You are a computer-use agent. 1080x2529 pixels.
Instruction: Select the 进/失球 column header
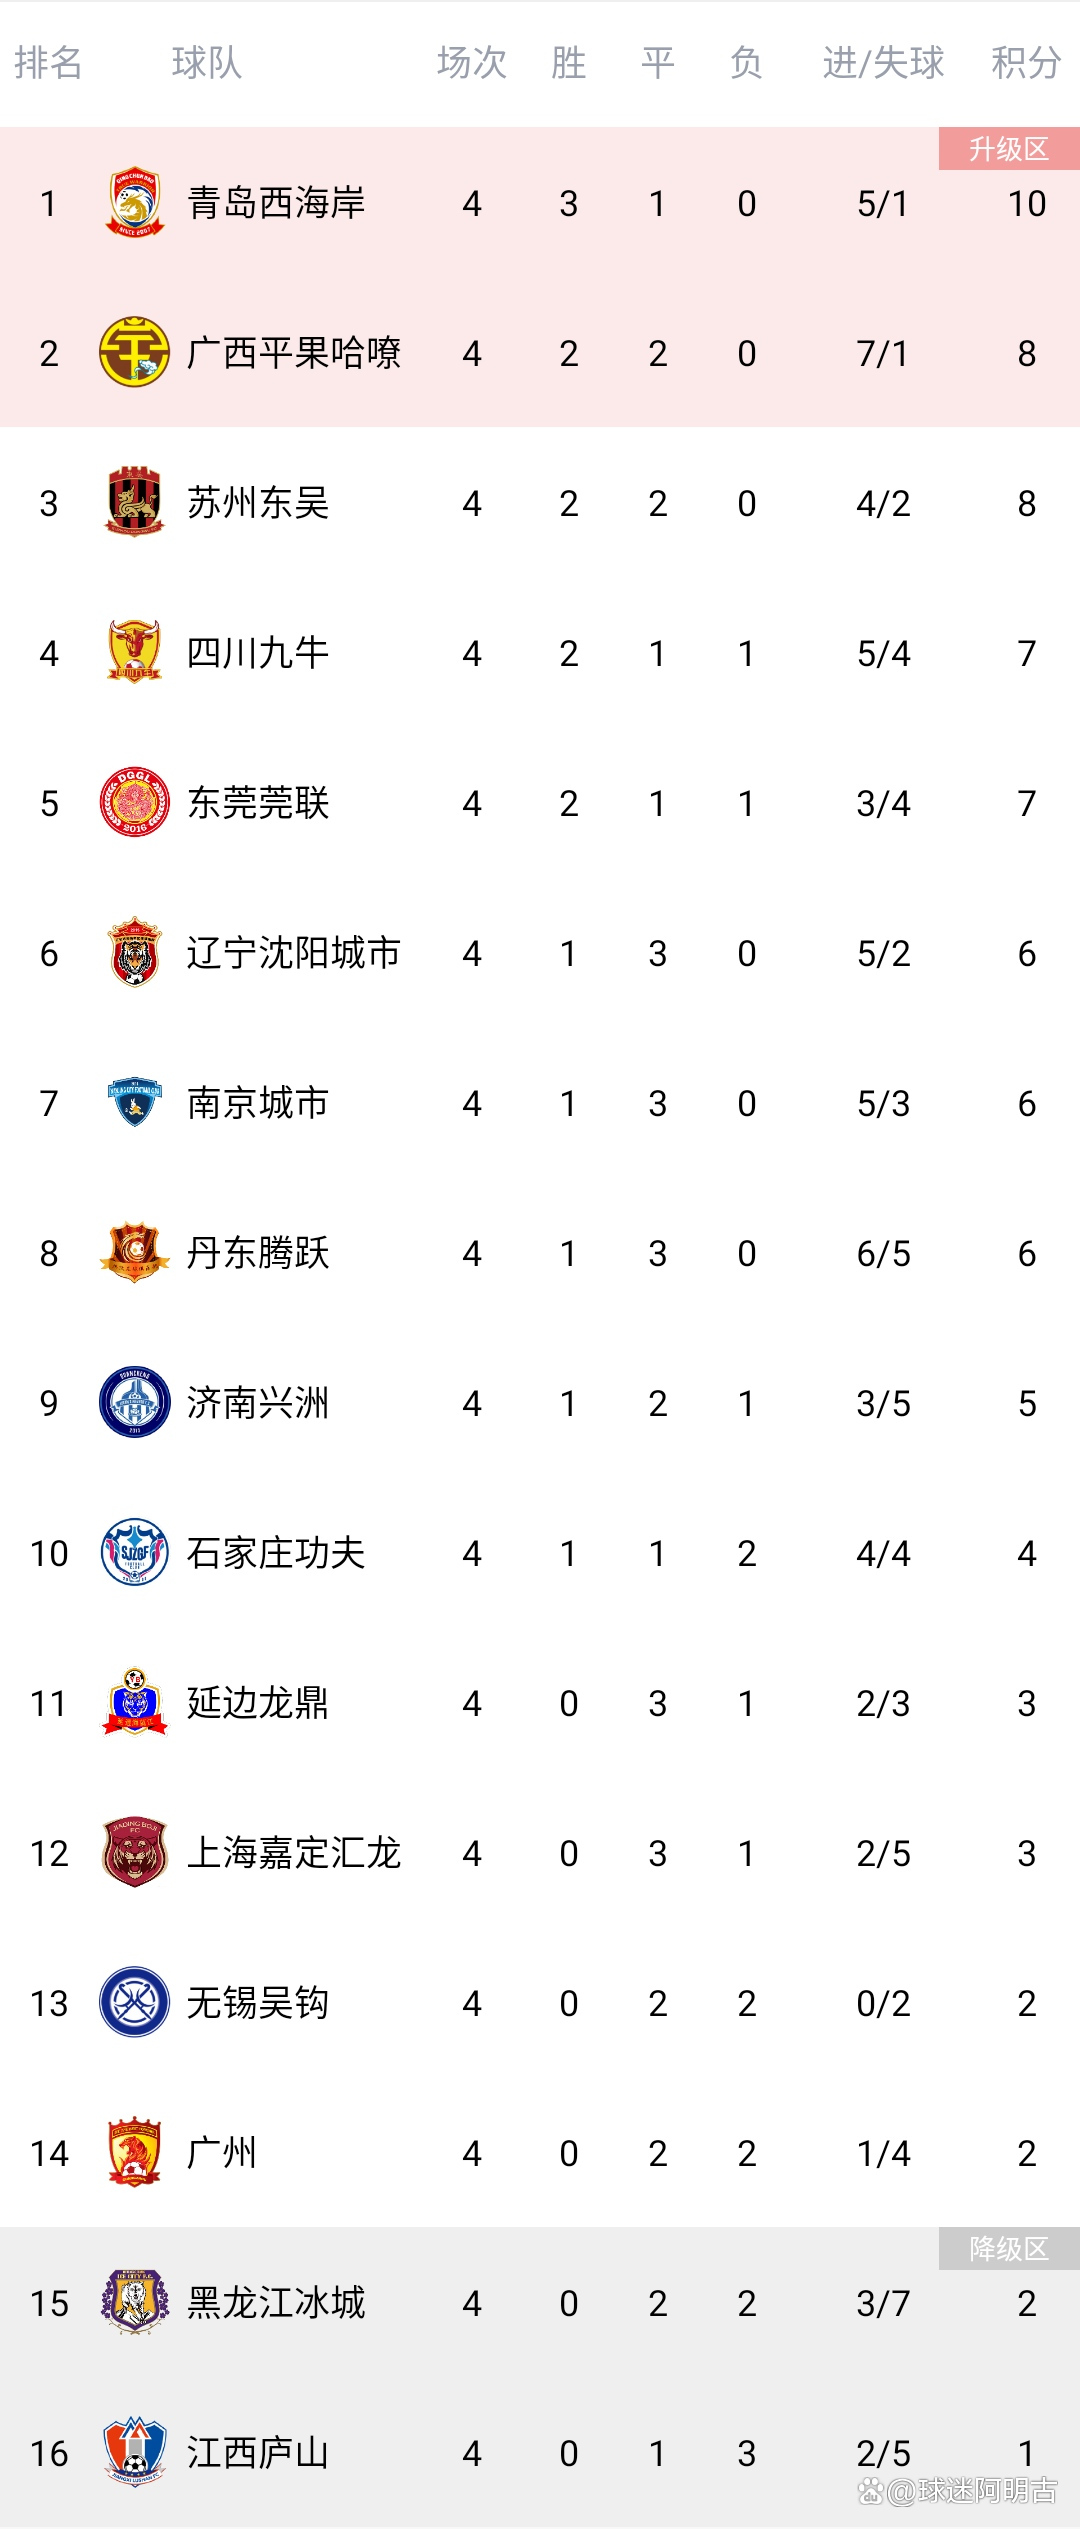pyautogui.click(x=883, y=63)
